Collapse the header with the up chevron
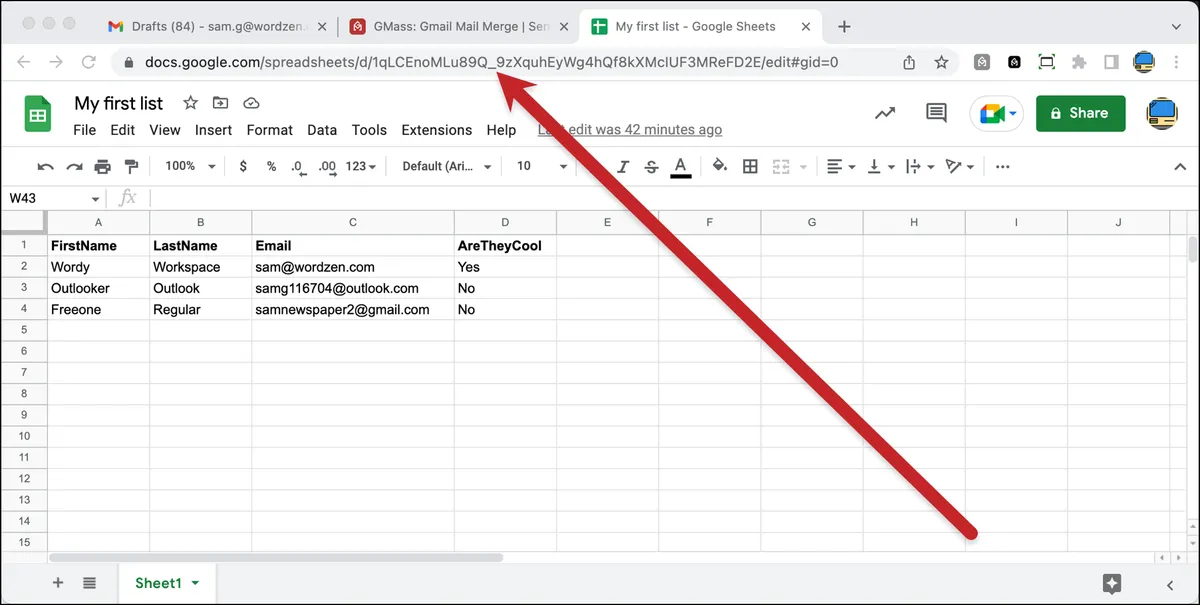The height and width of the screenshot is (605, 1200). click(x=1178, y=167)
